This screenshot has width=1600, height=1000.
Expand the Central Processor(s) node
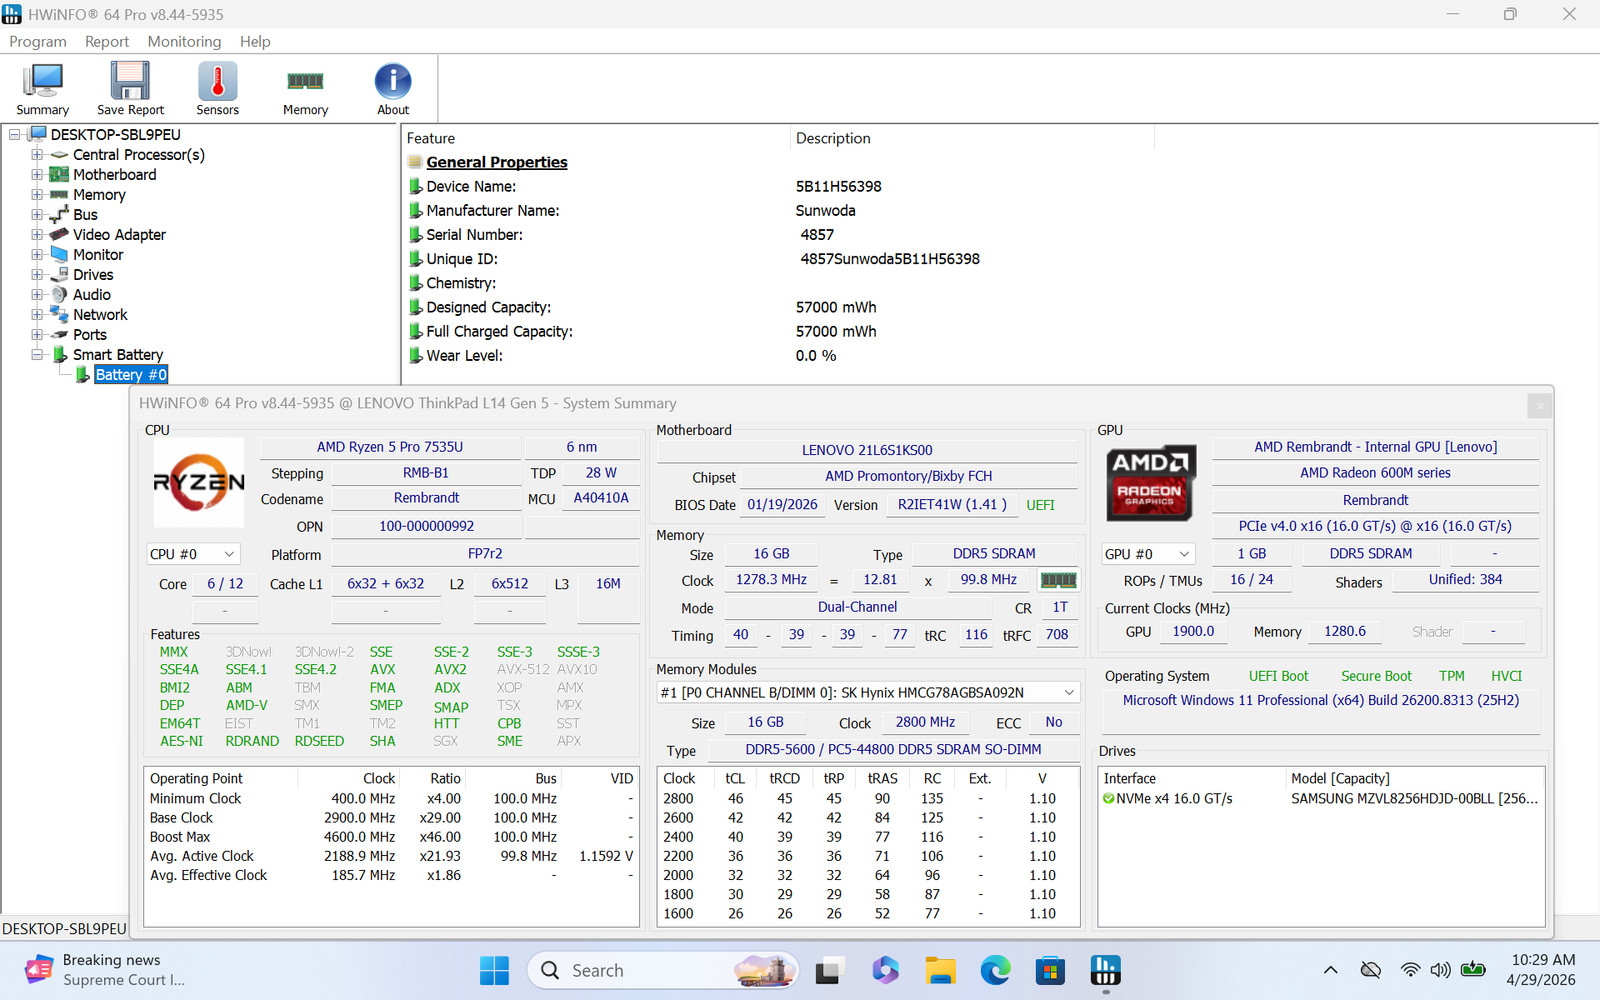tap(37, 155)
